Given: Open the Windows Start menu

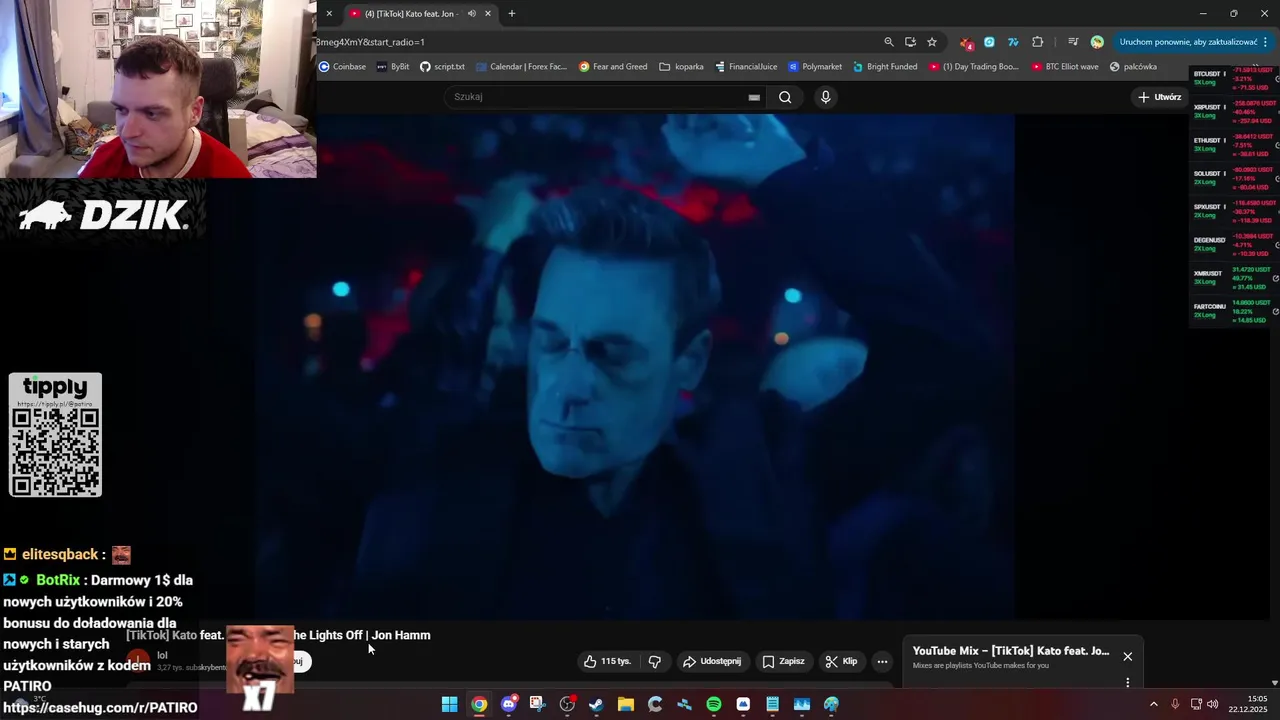Looking at the screenshot, I should click(450, 704).
